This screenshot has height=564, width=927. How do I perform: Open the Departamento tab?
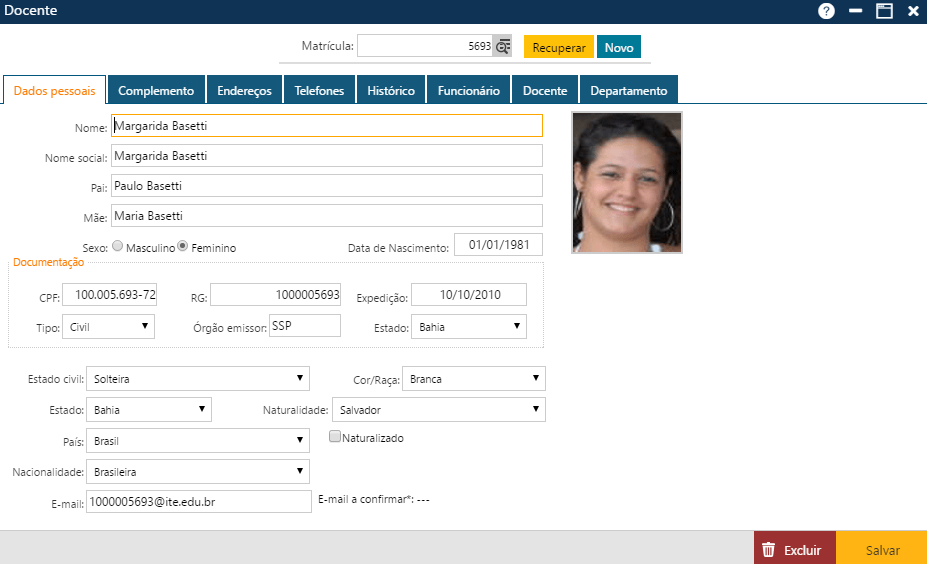(x=628, y=90)
